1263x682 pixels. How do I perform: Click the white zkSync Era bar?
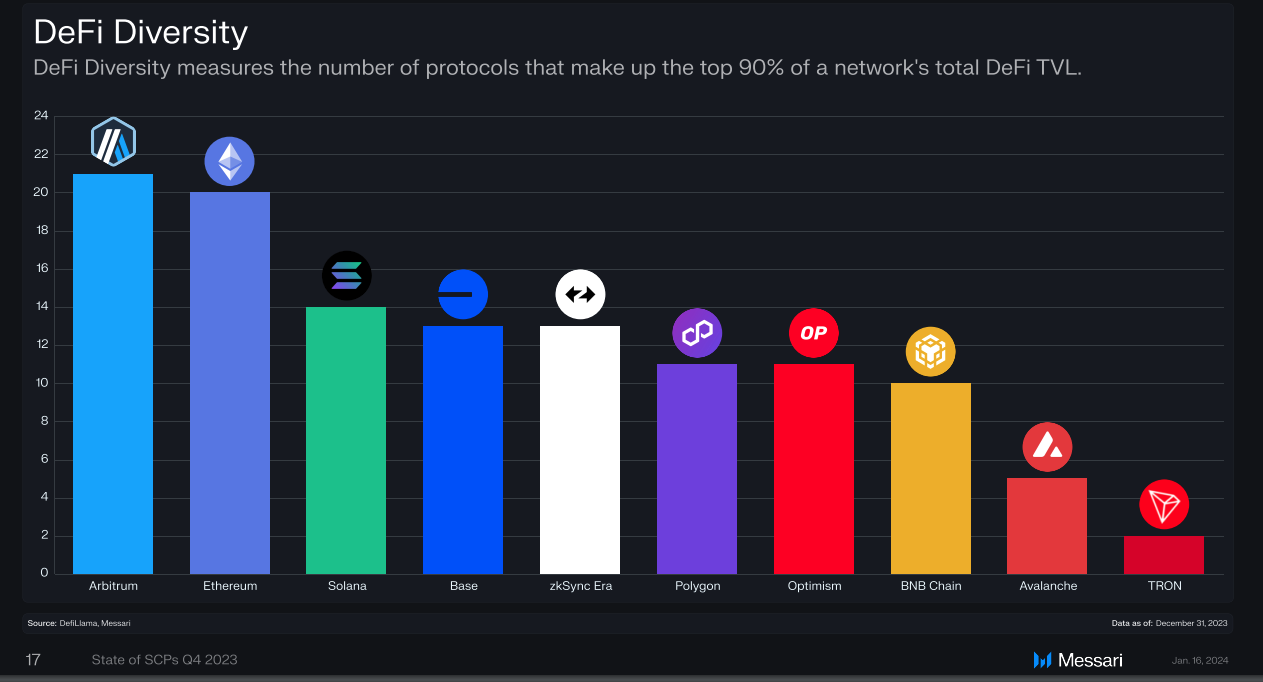point(580,450)
